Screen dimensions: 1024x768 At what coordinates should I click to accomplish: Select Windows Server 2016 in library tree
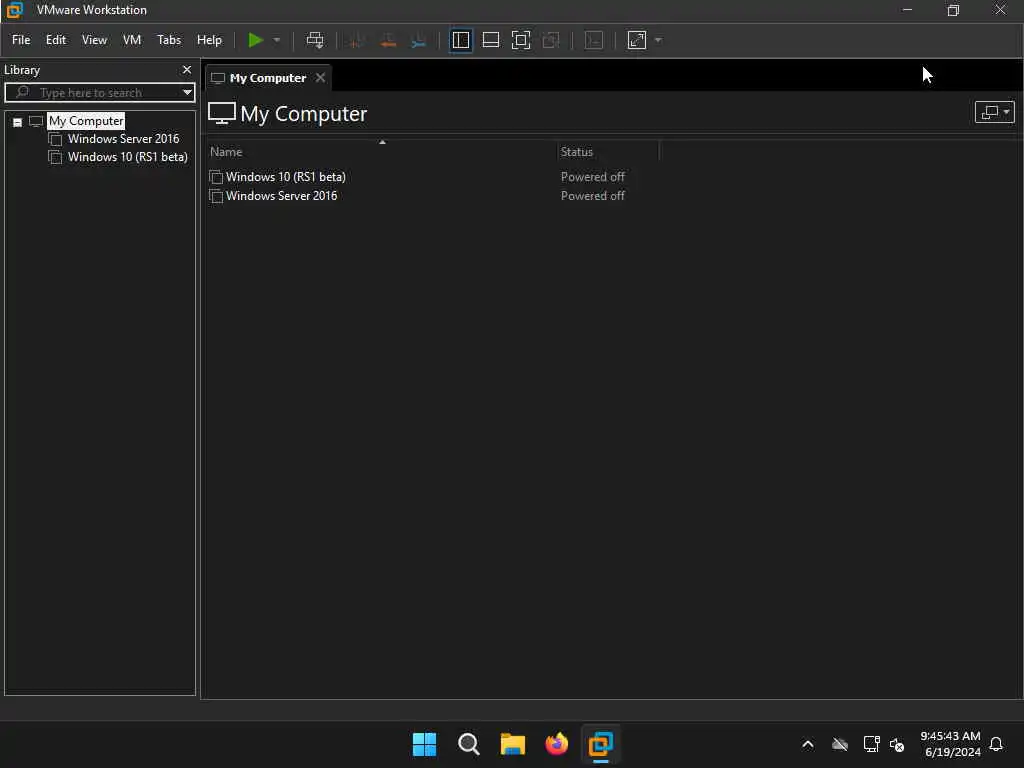click(123, 138)
